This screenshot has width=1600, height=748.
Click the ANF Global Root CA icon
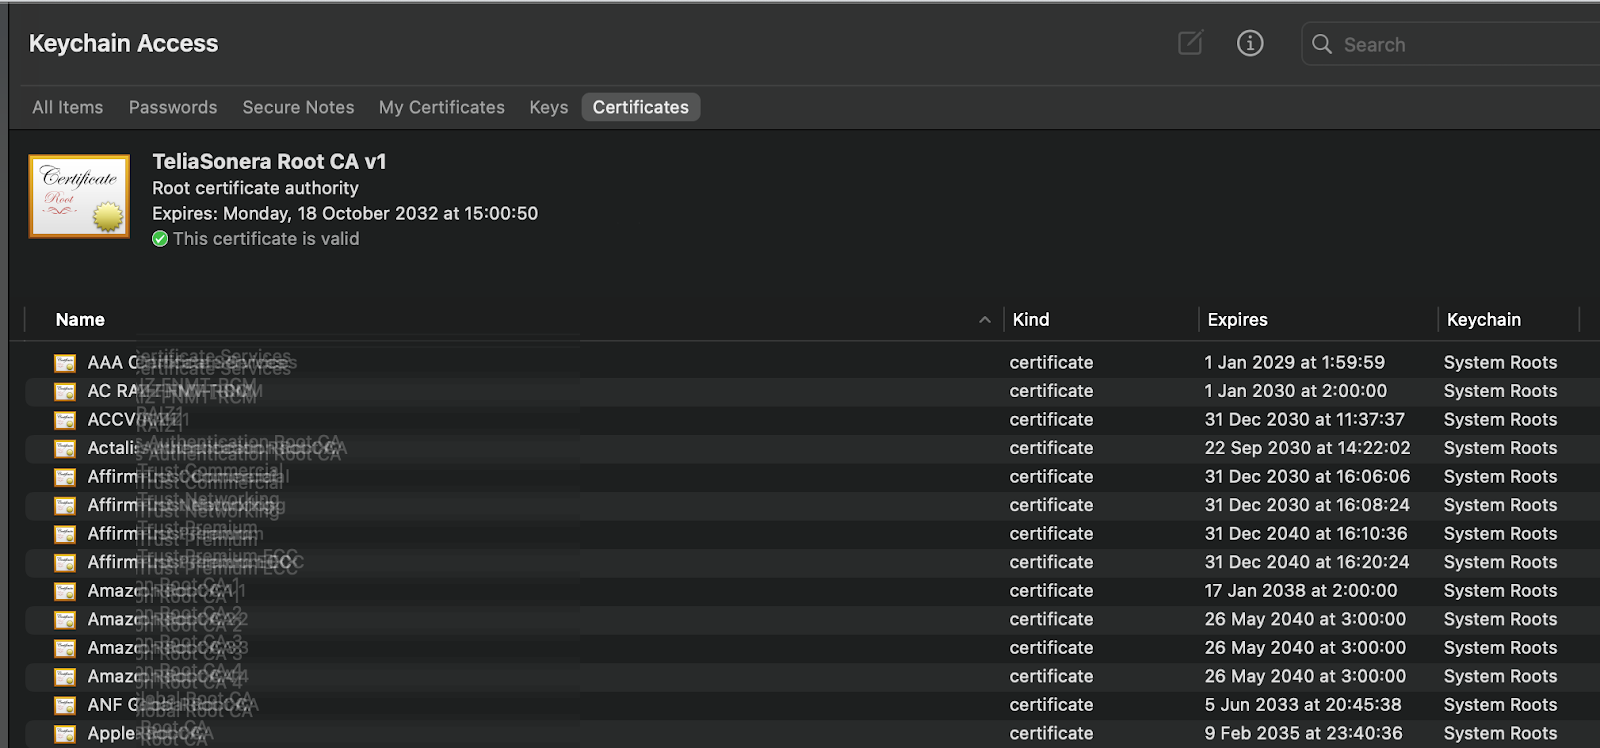[65, 705]
